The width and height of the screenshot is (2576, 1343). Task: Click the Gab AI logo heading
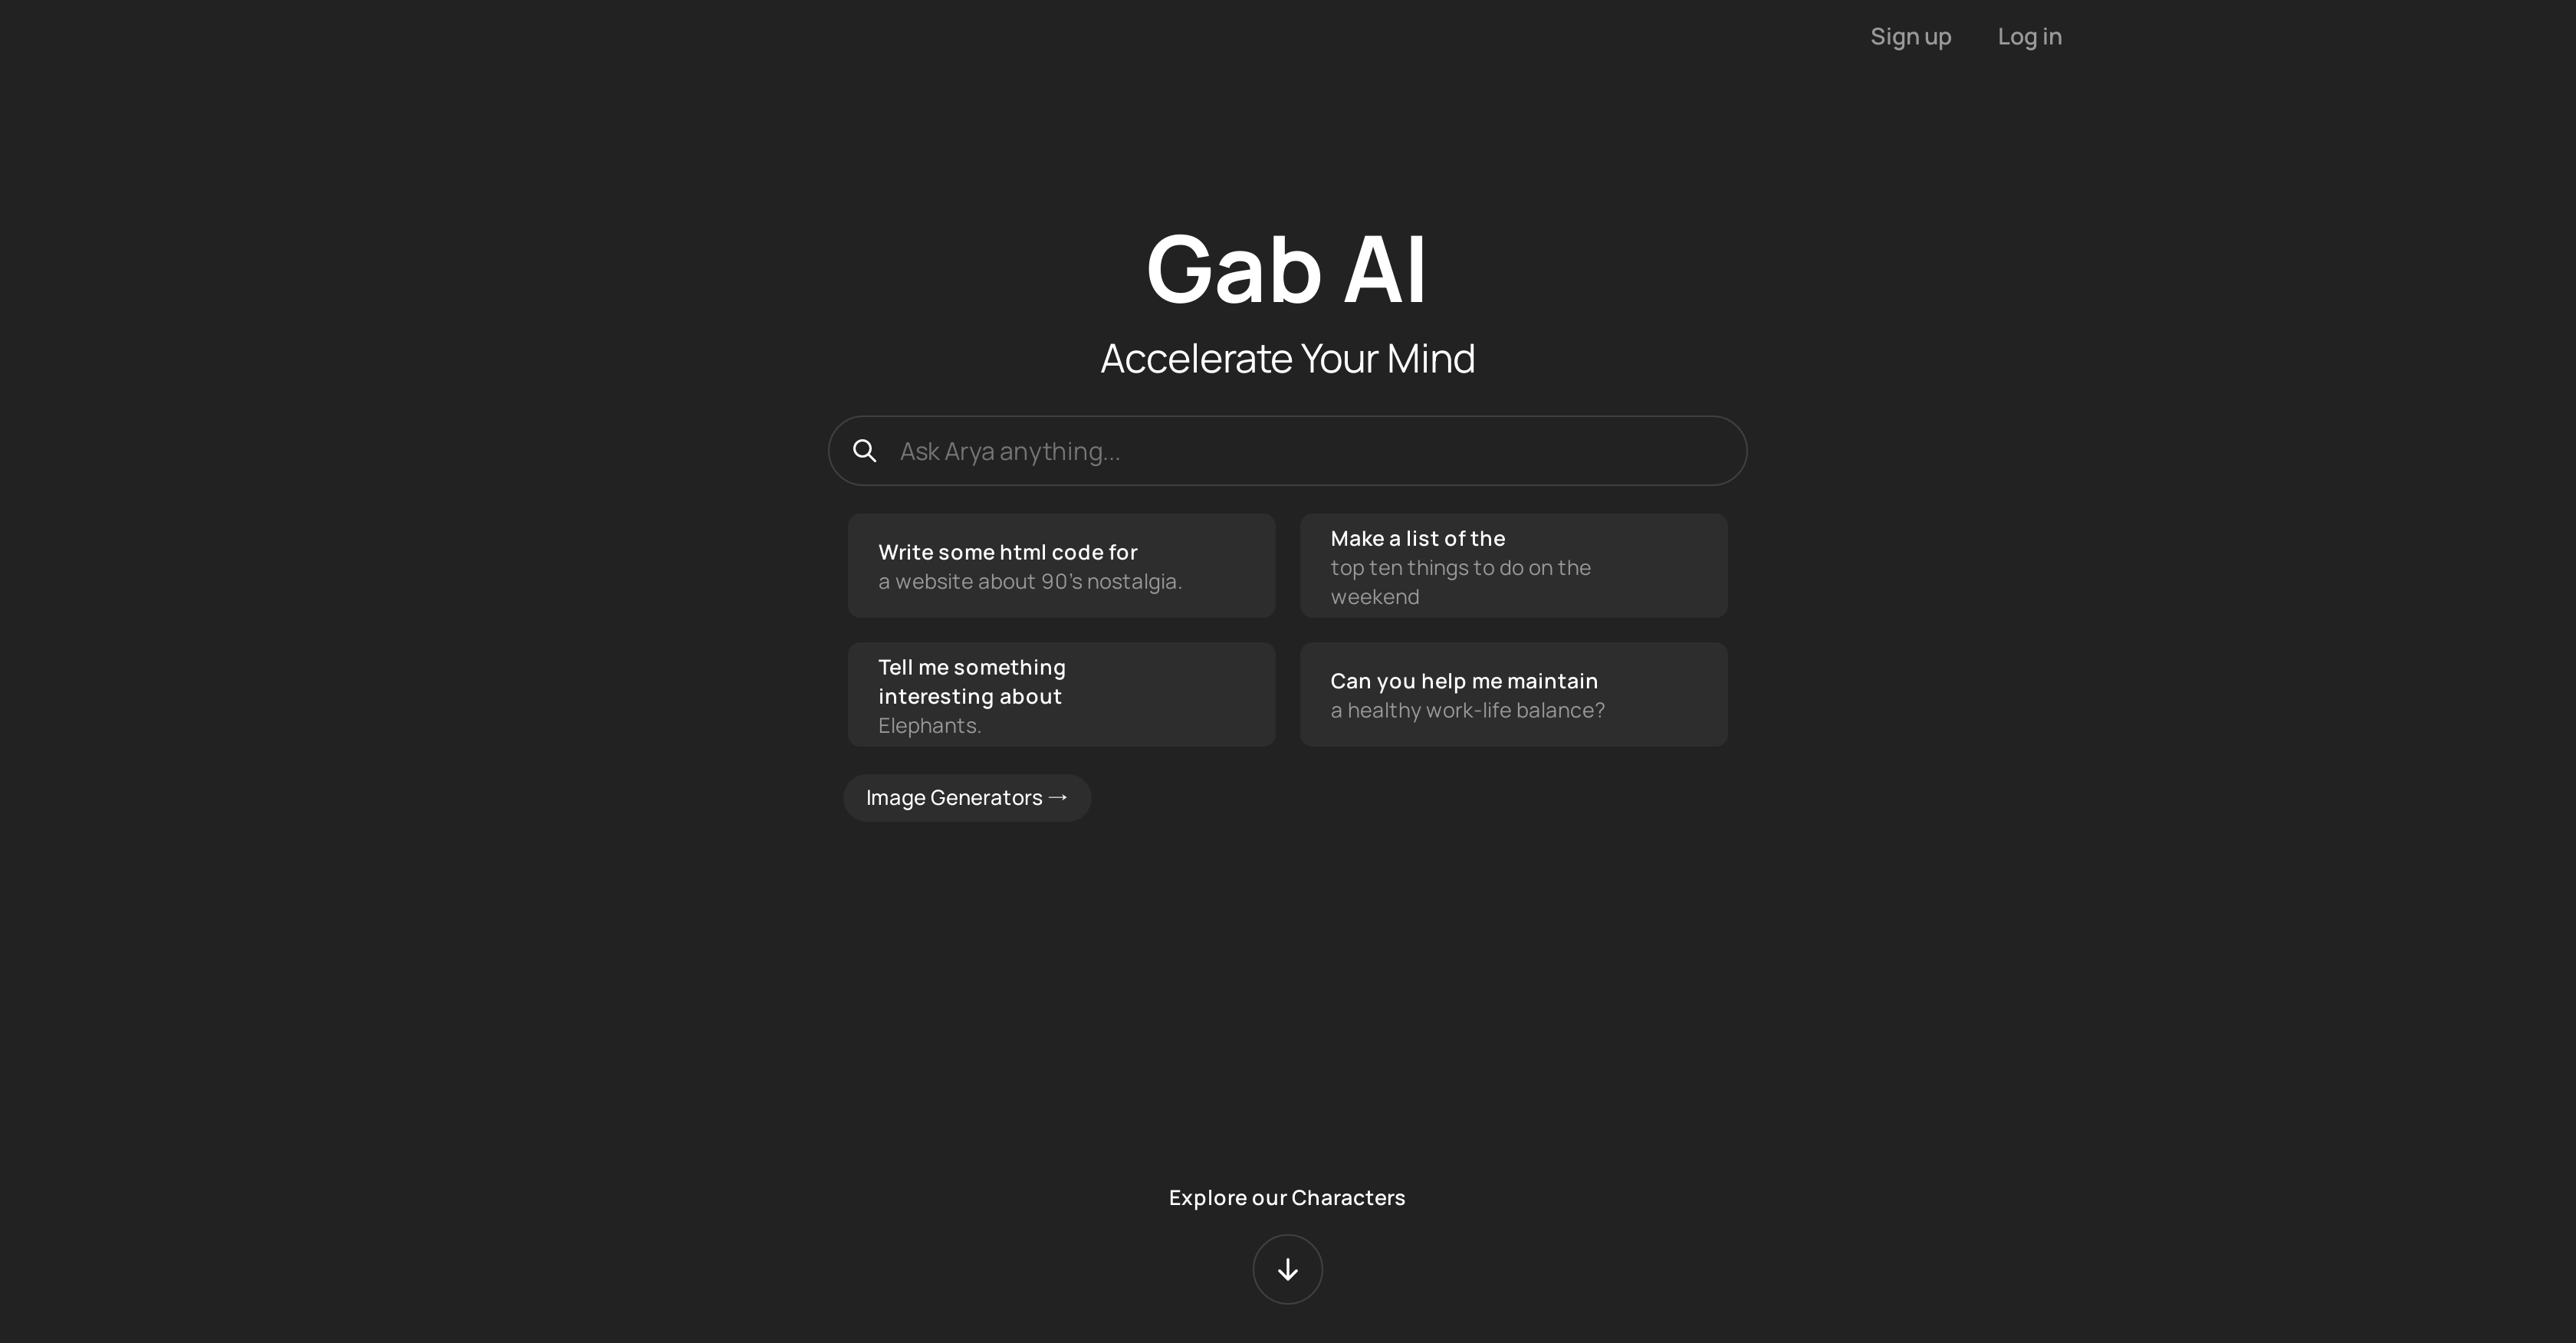pyautogui.click(x=1287, y=267)
